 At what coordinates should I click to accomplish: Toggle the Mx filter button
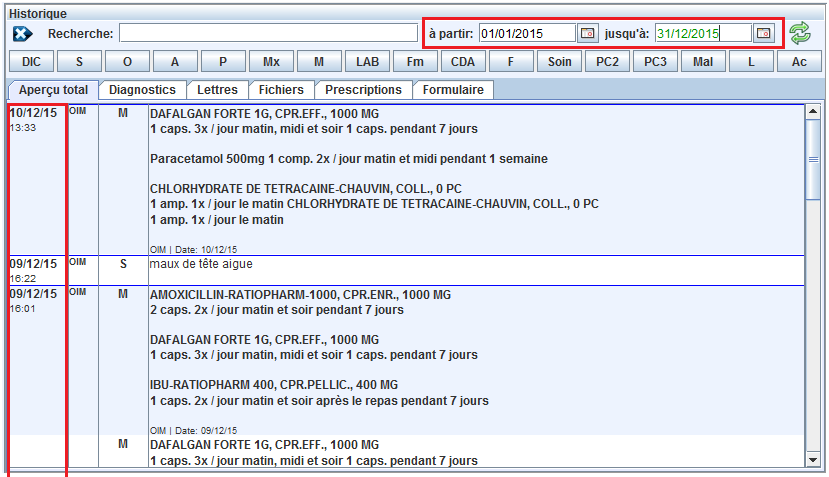tap(271, 62)
